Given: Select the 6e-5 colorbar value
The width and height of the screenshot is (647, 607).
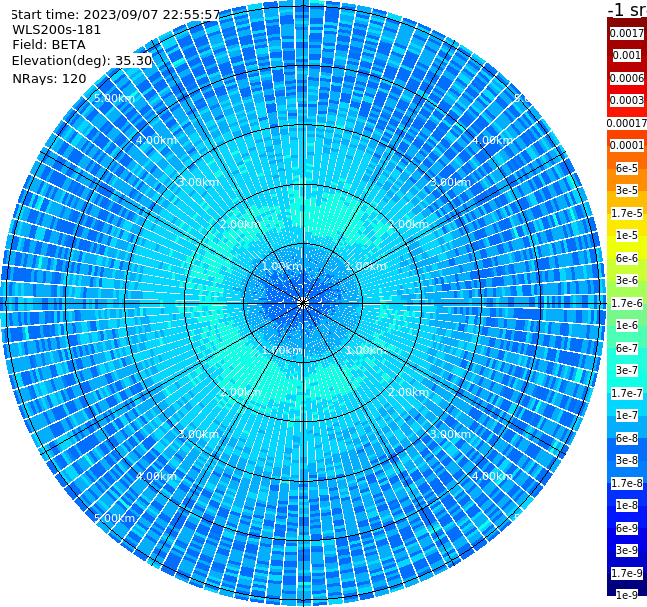Looking at the screenshot, I should click(x=627, y=168).
